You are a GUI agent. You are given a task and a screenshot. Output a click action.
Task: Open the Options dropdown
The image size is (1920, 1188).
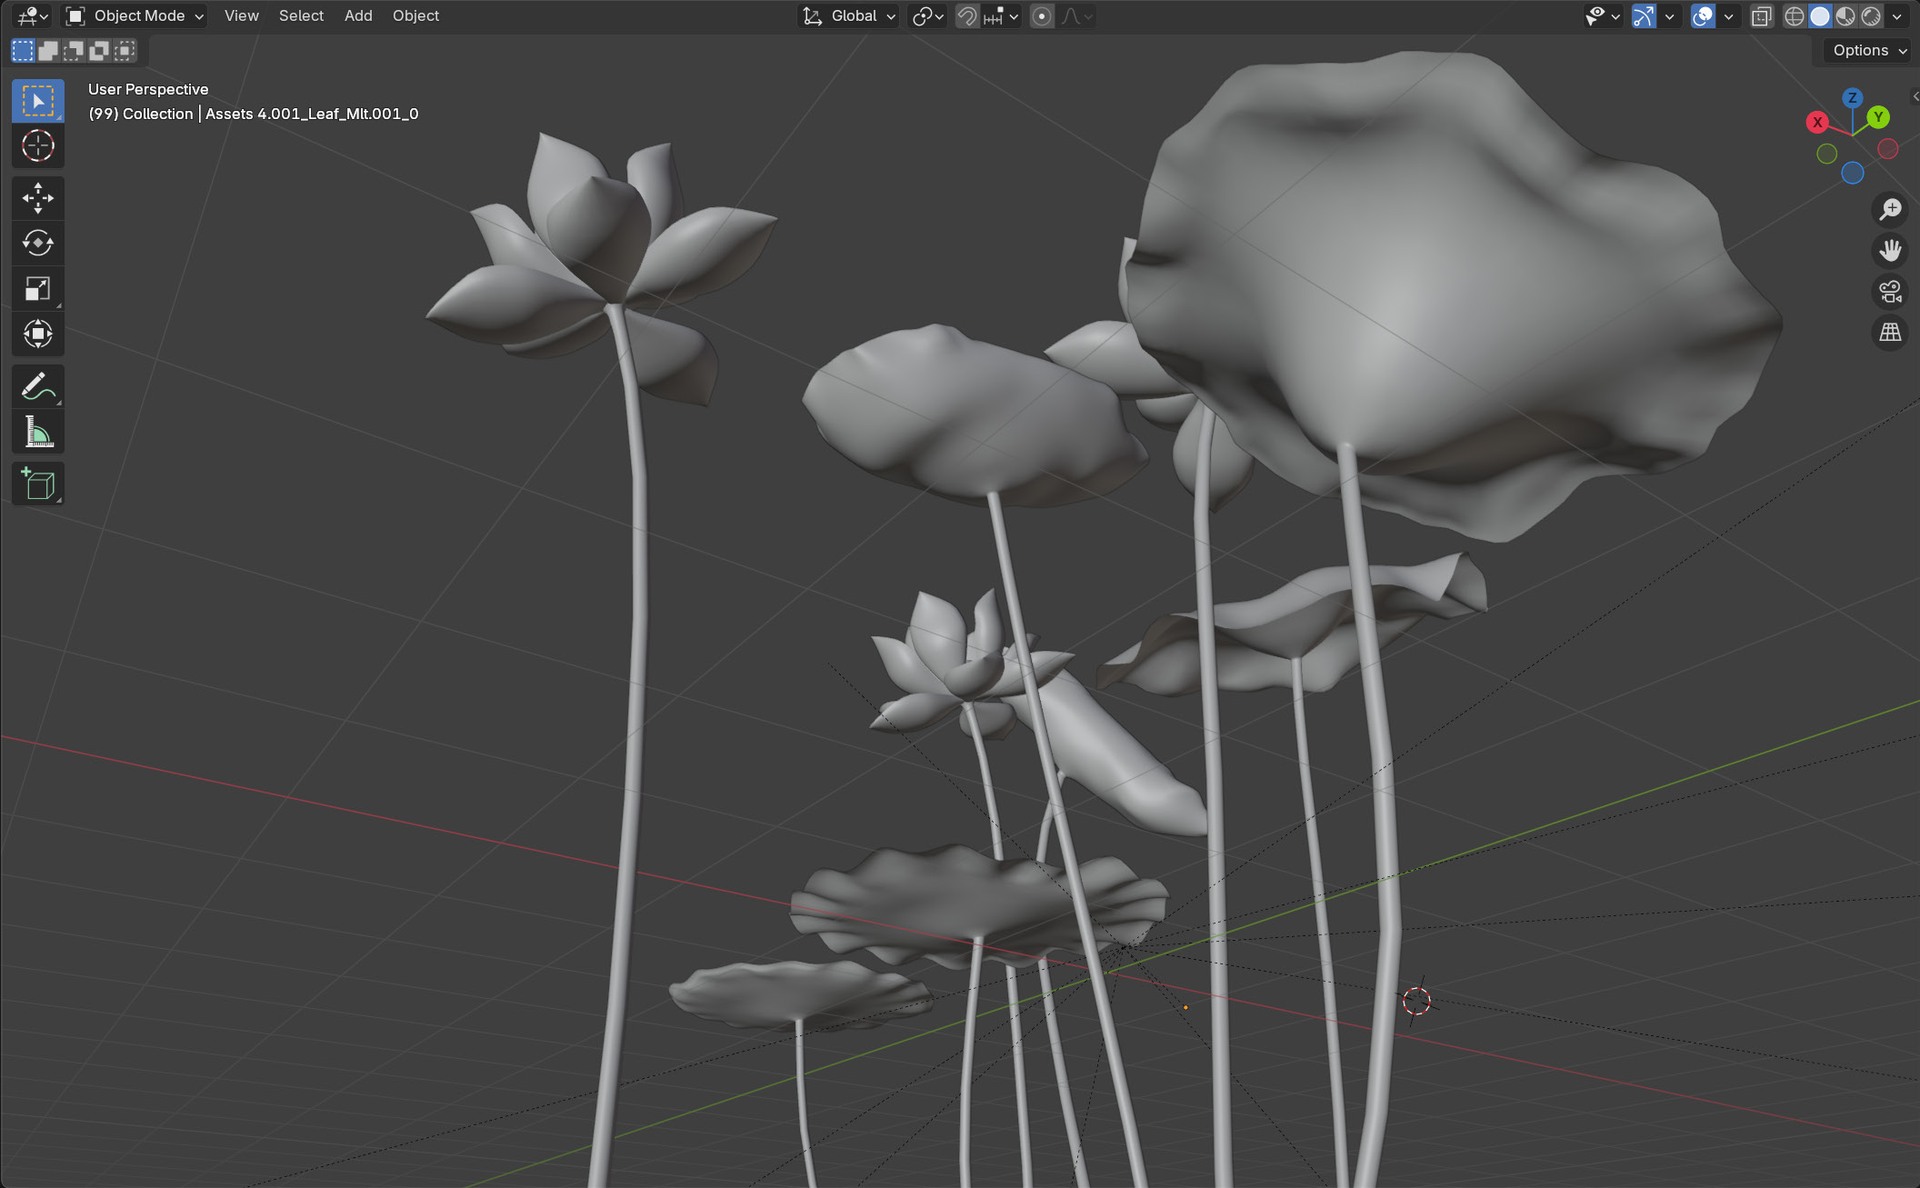pos(1870,50)
